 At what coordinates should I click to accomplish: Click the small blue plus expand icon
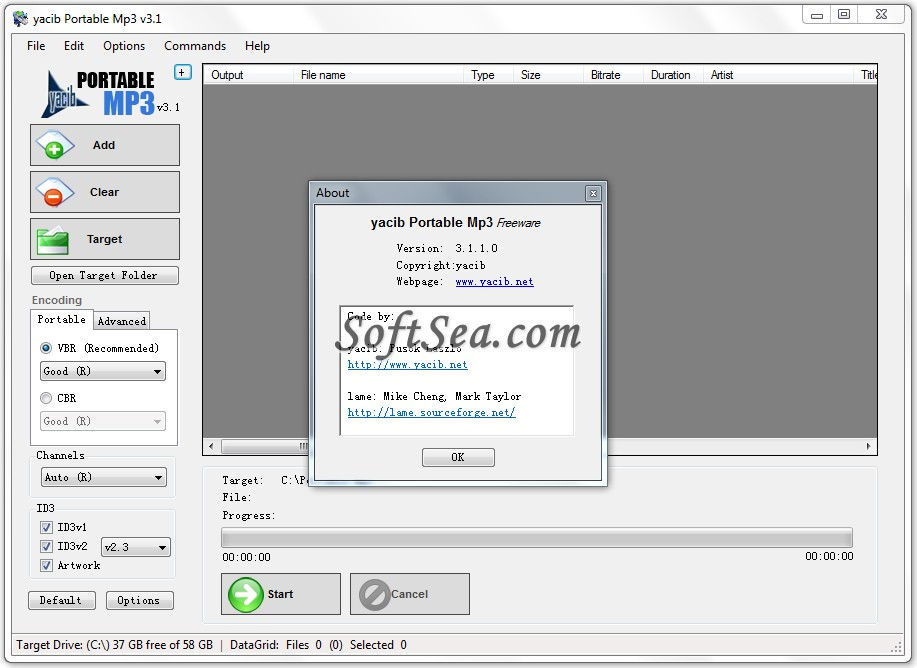(182, 73)
